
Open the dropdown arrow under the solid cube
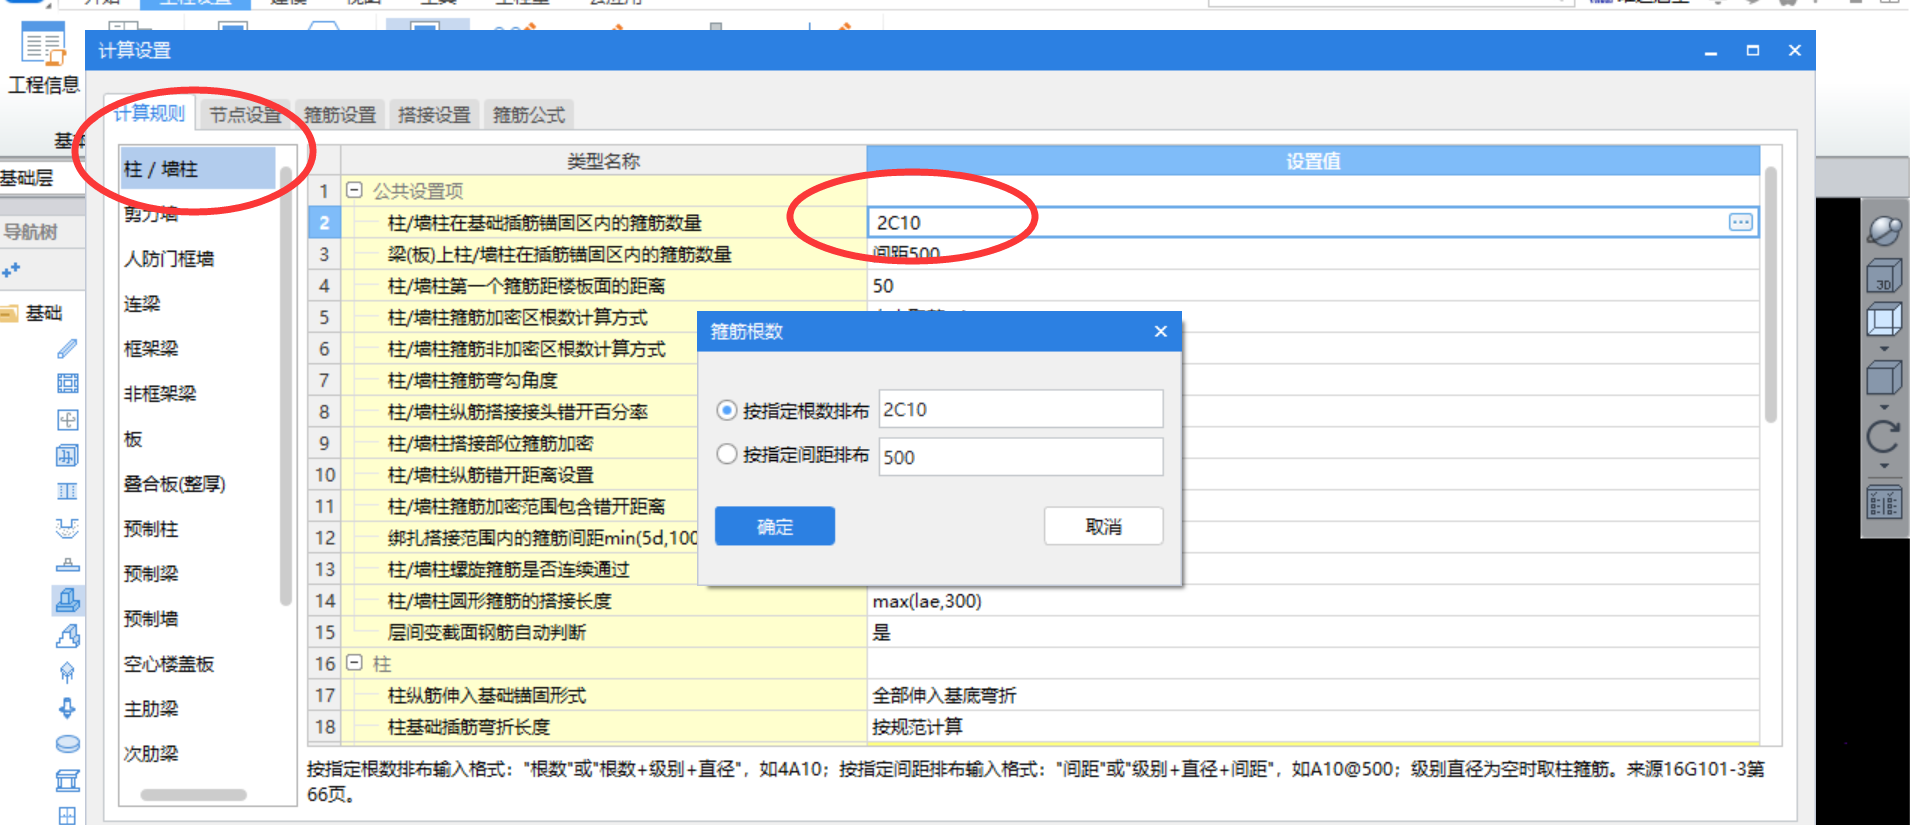[x=1884, y=407]
